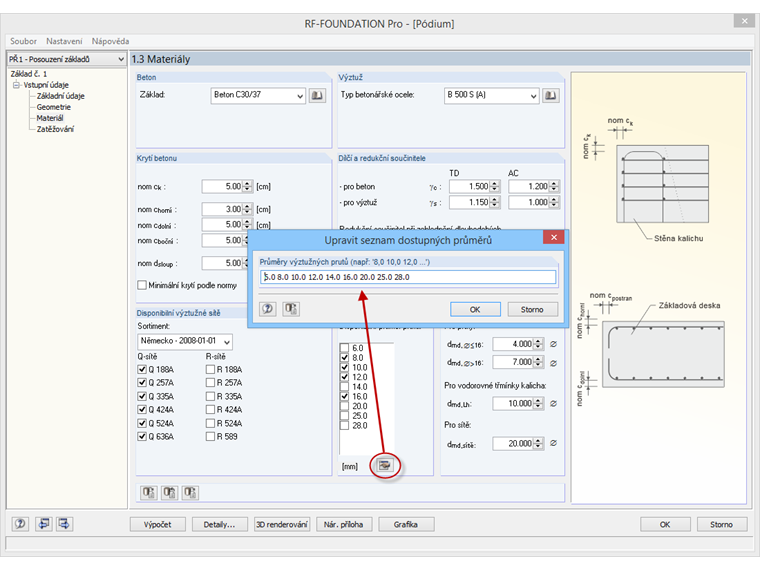Confirm the diameters dialog with OK
The image size is (760, 570).
click(475, 309)
